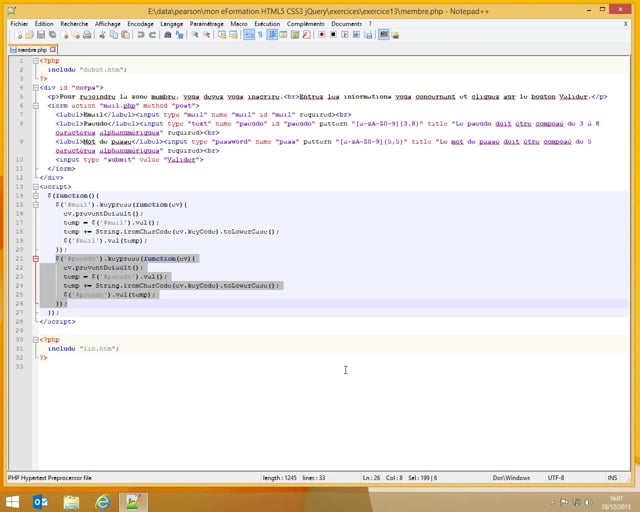Click the Close document toolbar icon
The width and height of the screenshot is (640, 512).
[x=65, y=35]
